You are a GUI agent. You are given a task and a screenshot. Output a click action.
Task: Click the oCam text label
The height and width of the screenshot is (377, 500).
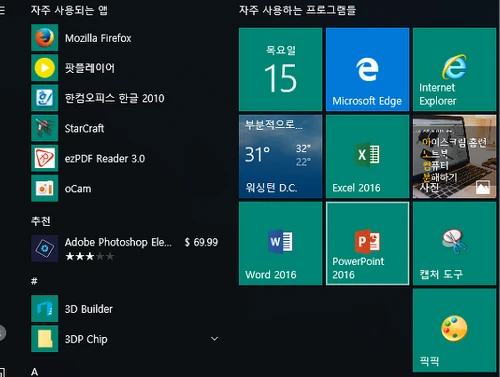click(78, 189)
